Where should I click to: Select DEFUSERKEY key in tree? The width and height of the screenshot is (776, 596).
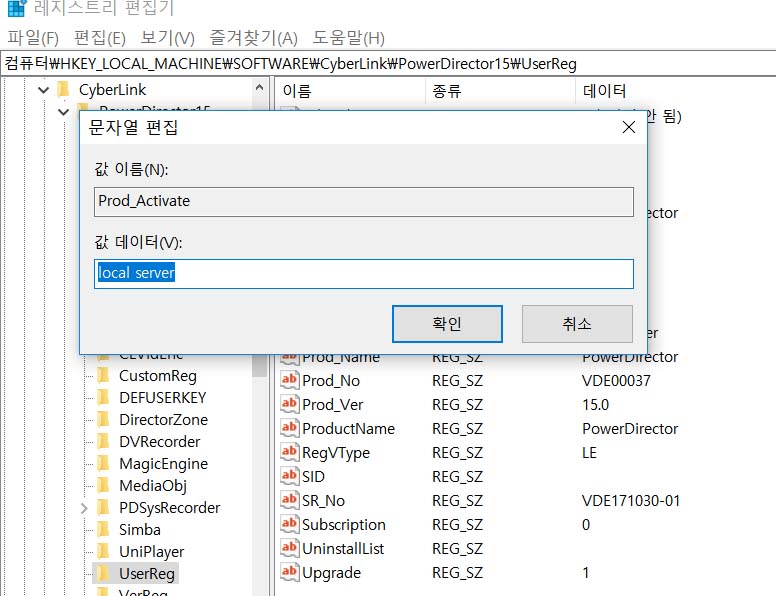point(162,397)
